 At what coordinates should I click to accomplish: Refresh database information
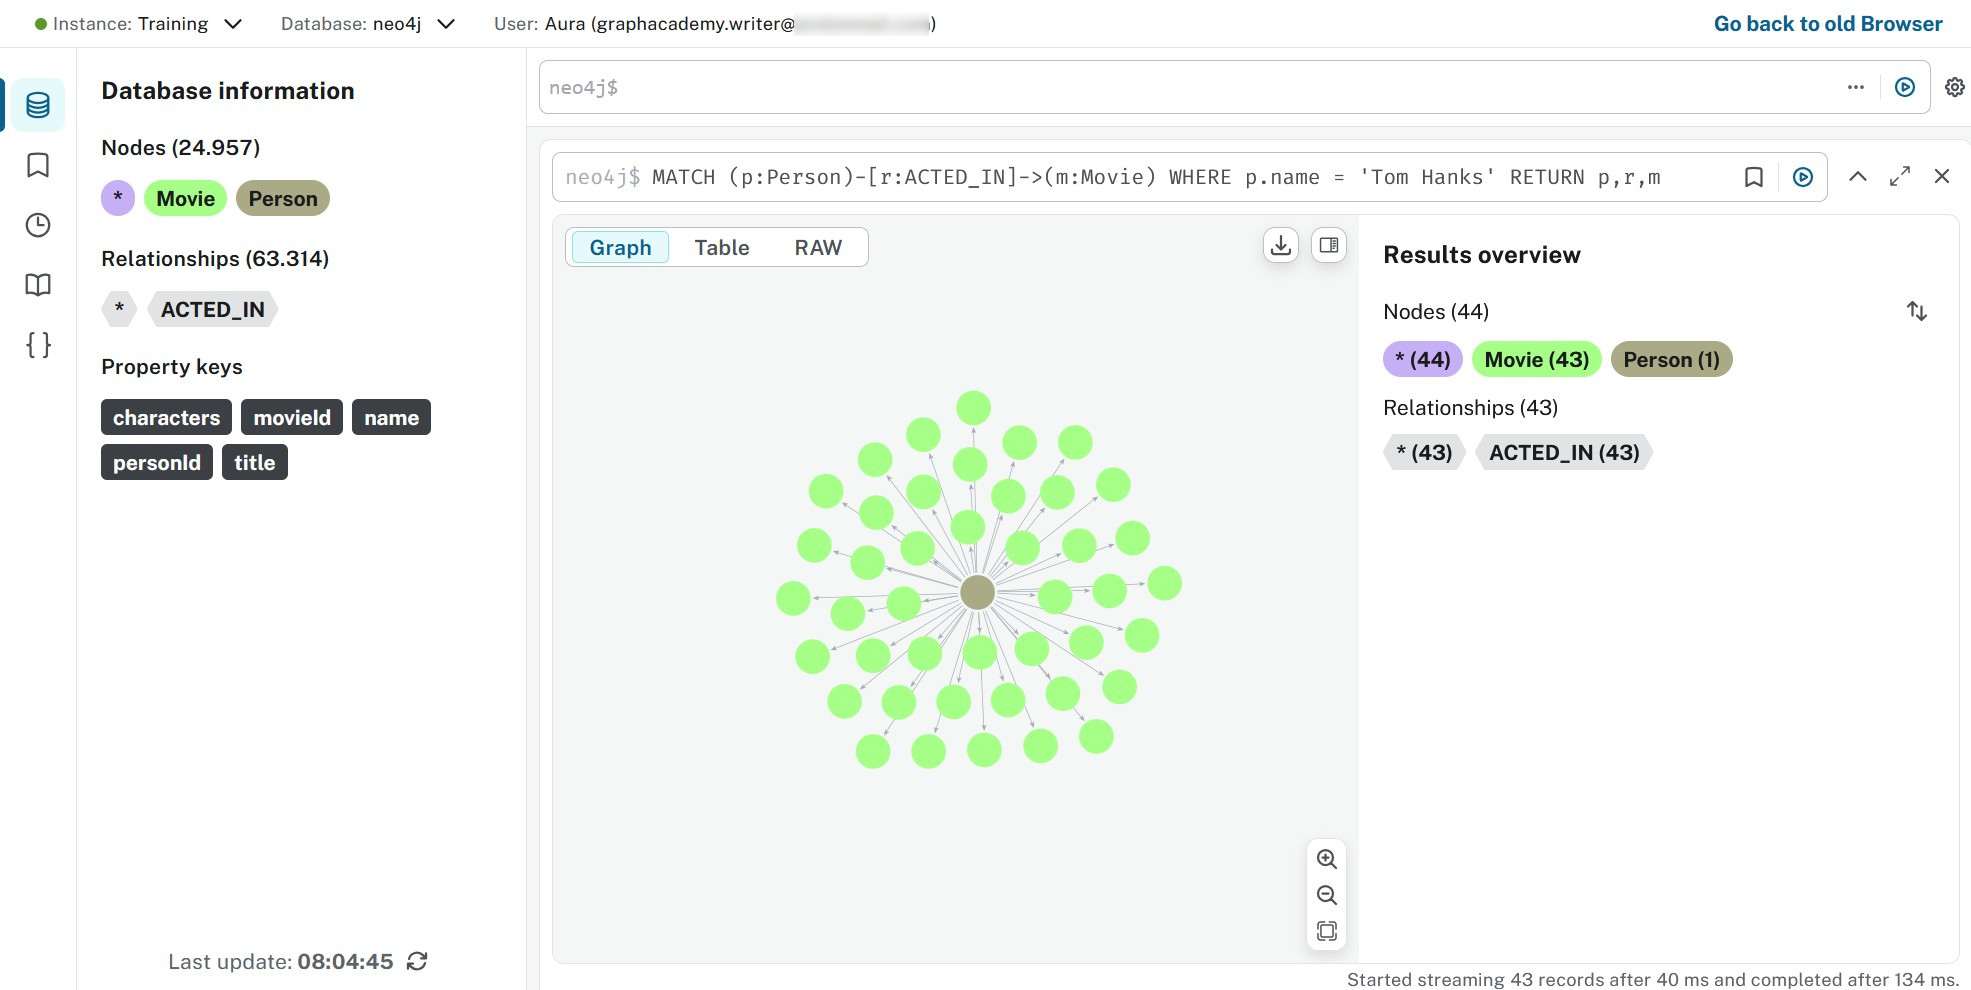pos(418,961)
